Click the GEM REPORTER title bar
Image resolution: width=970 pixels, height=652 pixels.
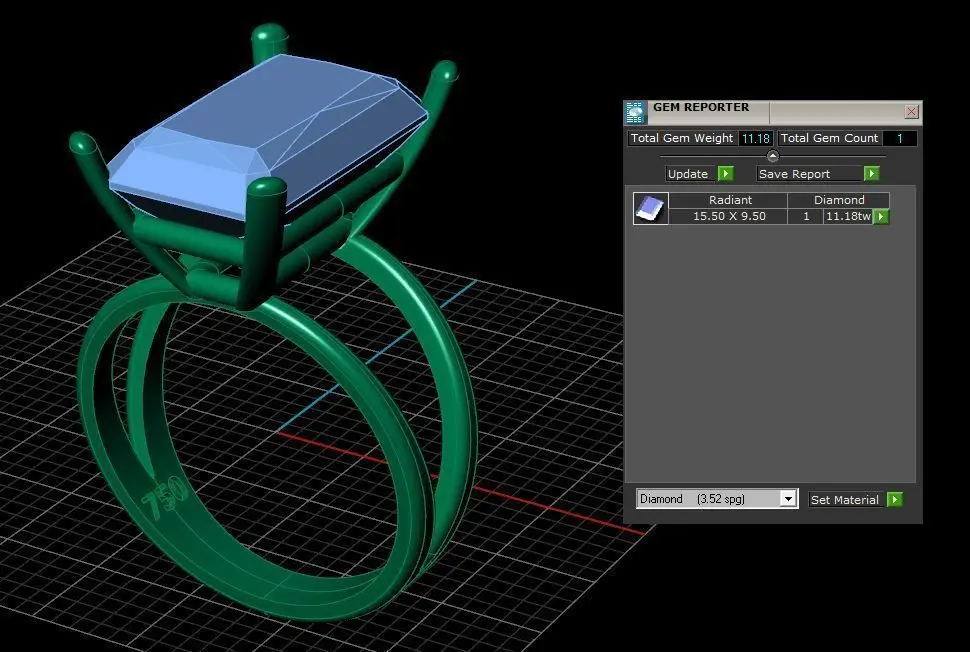[773, 112]
